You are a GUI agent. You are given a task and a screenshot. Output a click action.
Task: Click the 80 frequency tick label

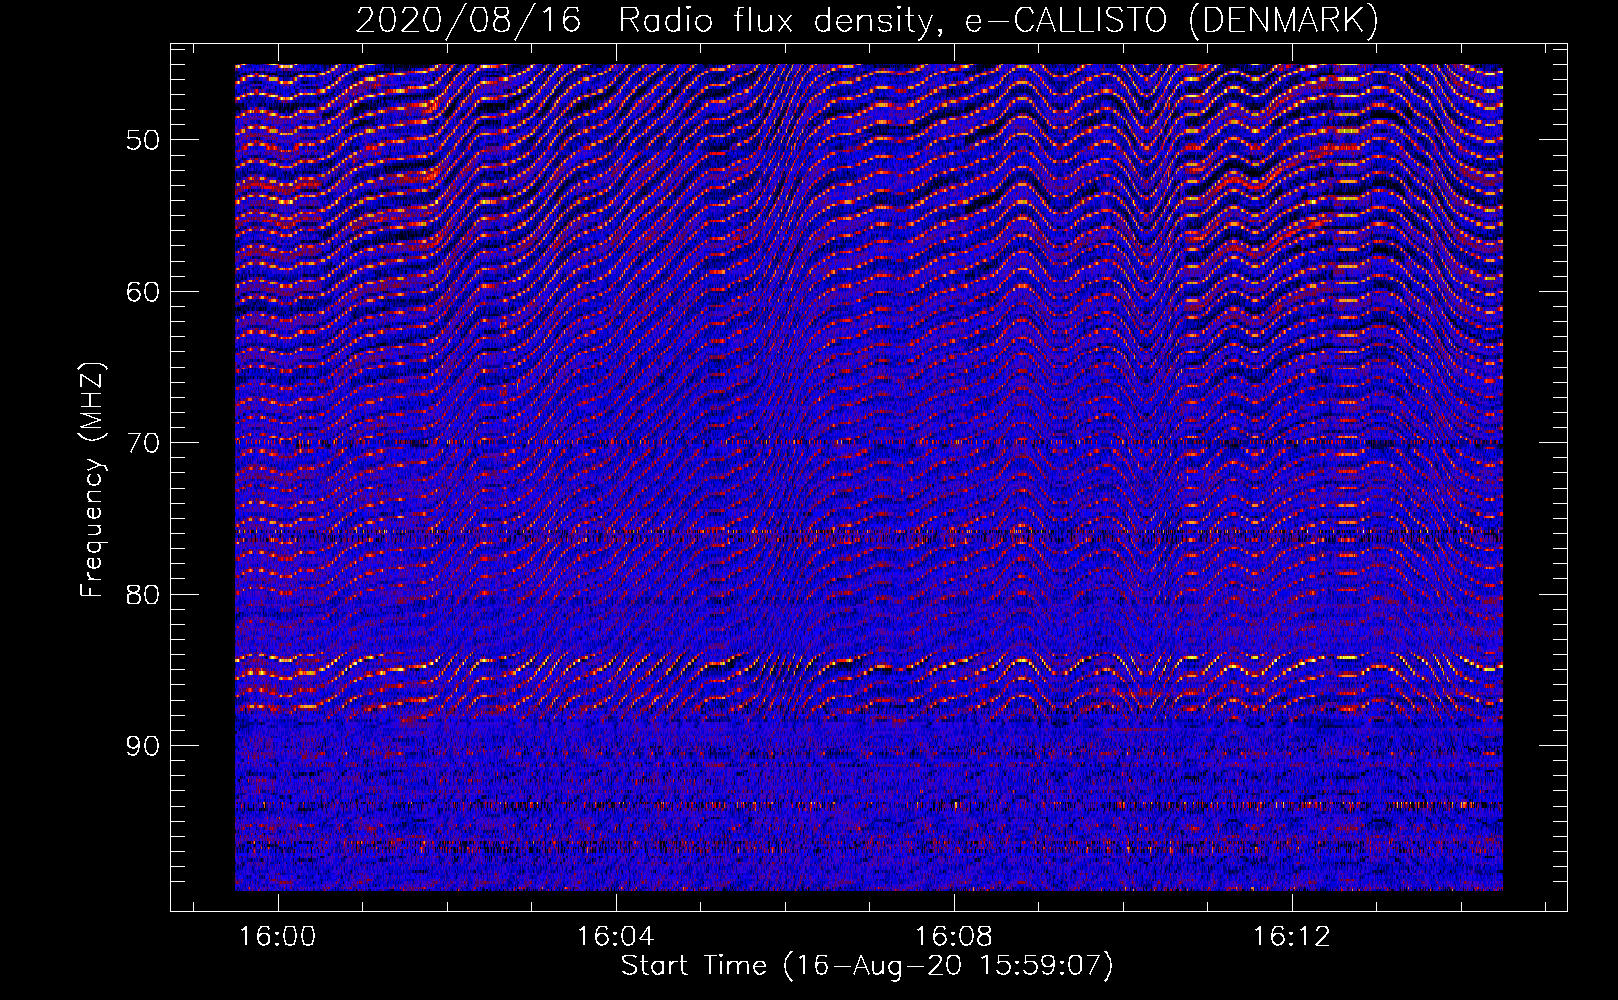pyautogui.click(x=142, y=595)
